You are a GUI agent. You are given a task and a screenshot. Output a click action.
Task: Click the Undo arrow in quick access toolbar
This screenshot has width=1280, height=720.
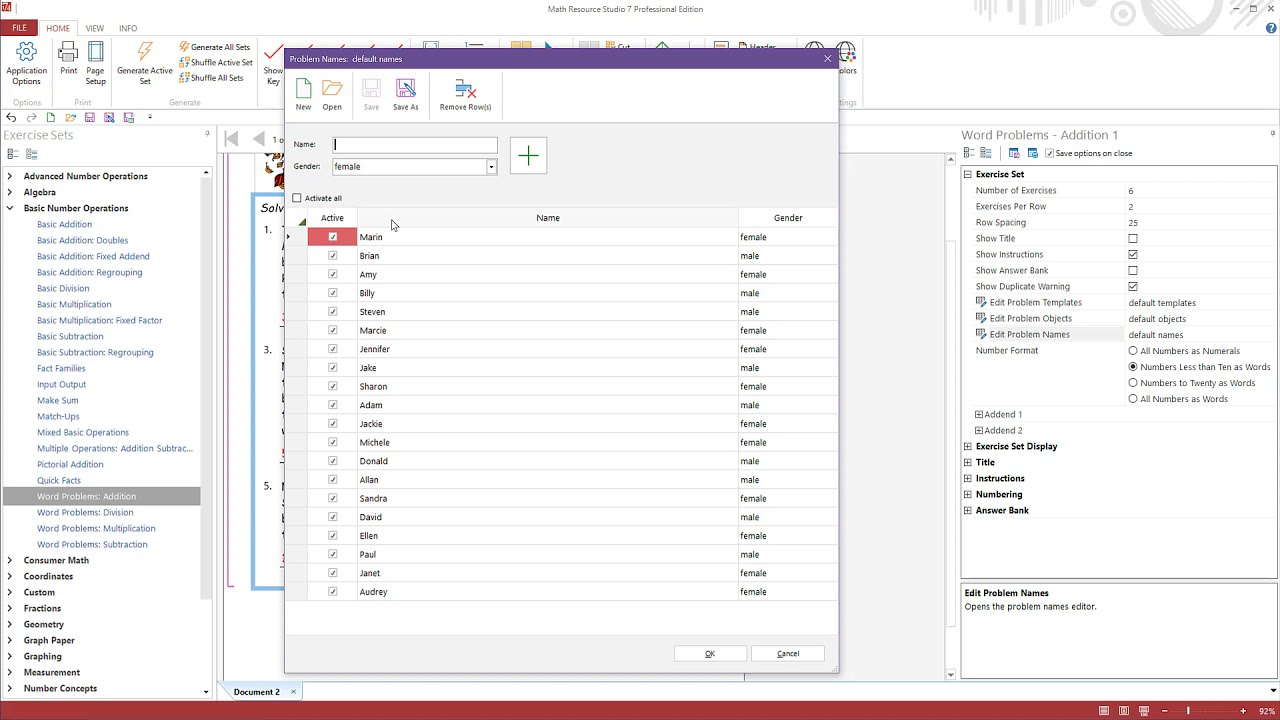point(12,117)
